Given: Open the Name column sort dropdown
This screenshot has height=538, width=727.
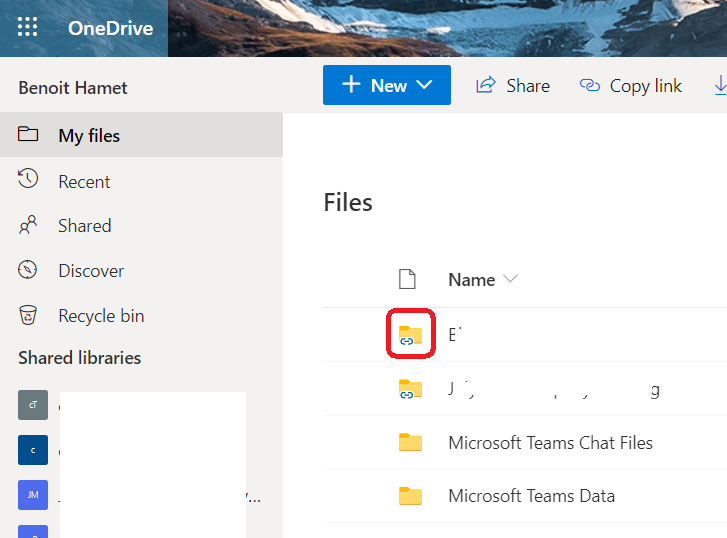Looking at the screenshot, I should click(x=511, y=280).
